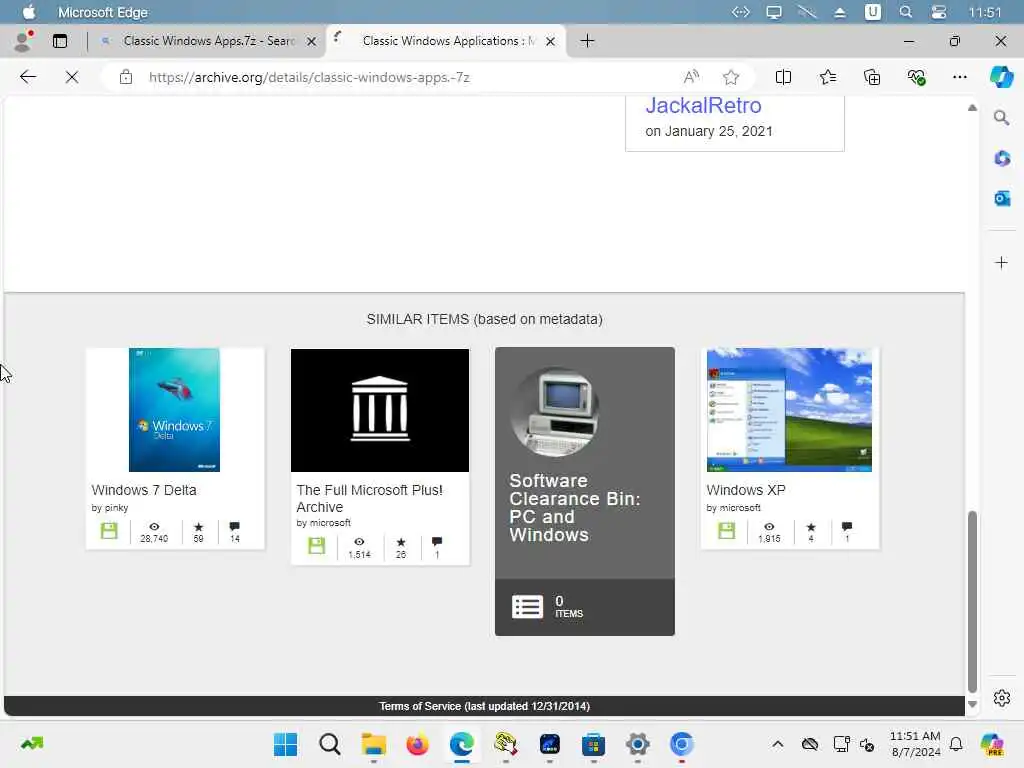Click scrollbar up arrow
This screenshot has width=1024, height=768.
pos(972,108)
